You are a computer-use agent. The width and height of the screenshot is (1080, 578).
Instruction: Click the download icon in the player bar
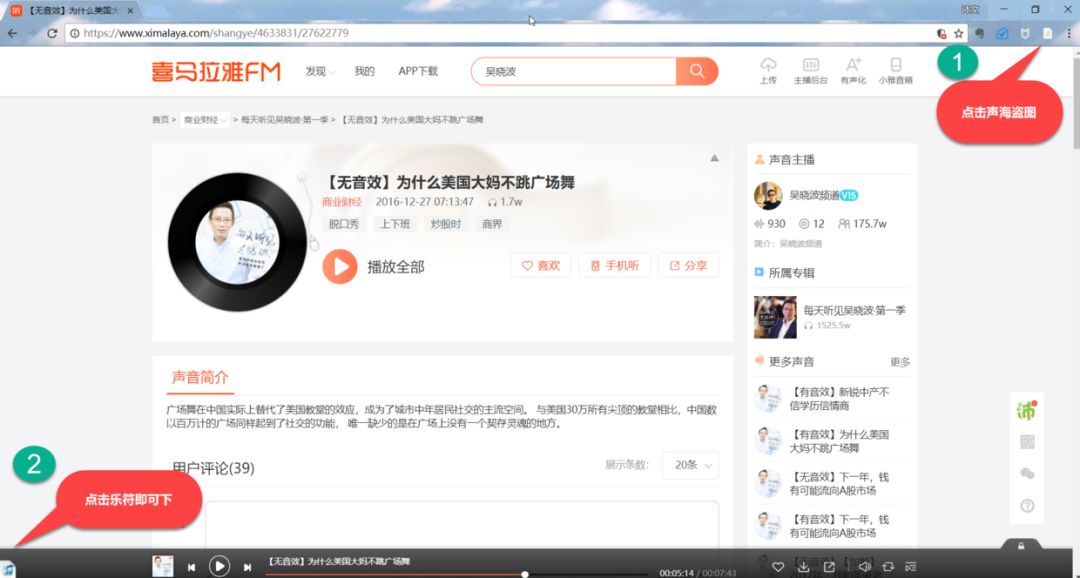pyautogui.click(x=804, y=566)
